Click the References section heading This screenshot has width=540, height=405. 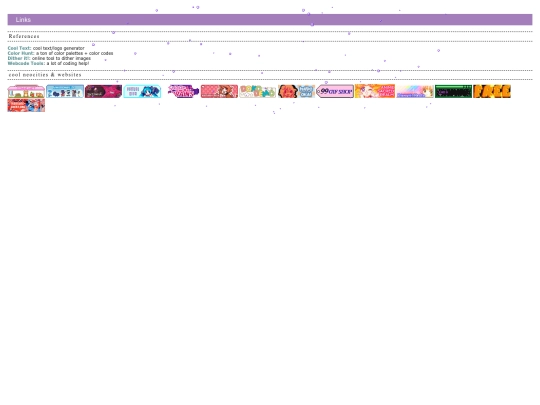24,36
